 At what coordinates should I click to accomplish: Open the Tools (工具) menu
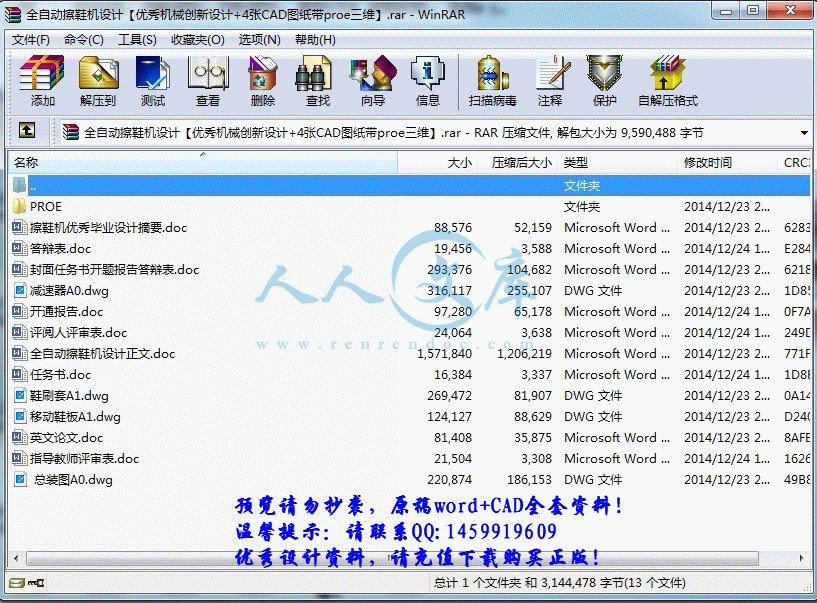click(138, 40)
